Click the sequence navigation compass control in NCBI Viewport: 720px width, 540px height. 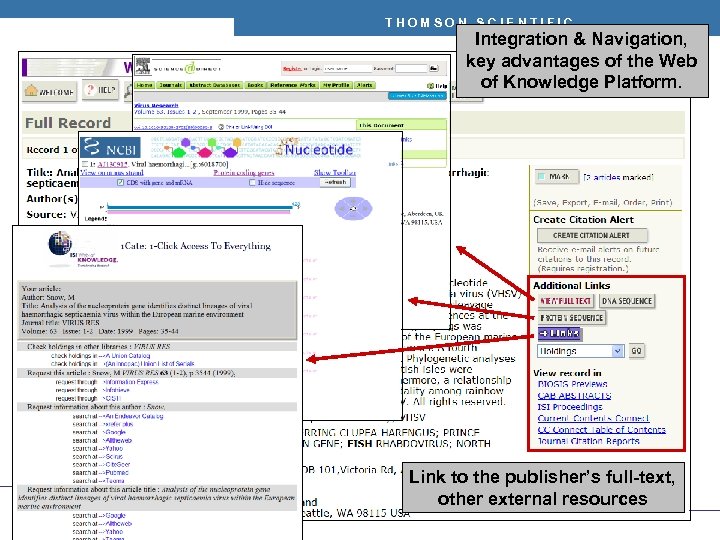click(353, 208)
